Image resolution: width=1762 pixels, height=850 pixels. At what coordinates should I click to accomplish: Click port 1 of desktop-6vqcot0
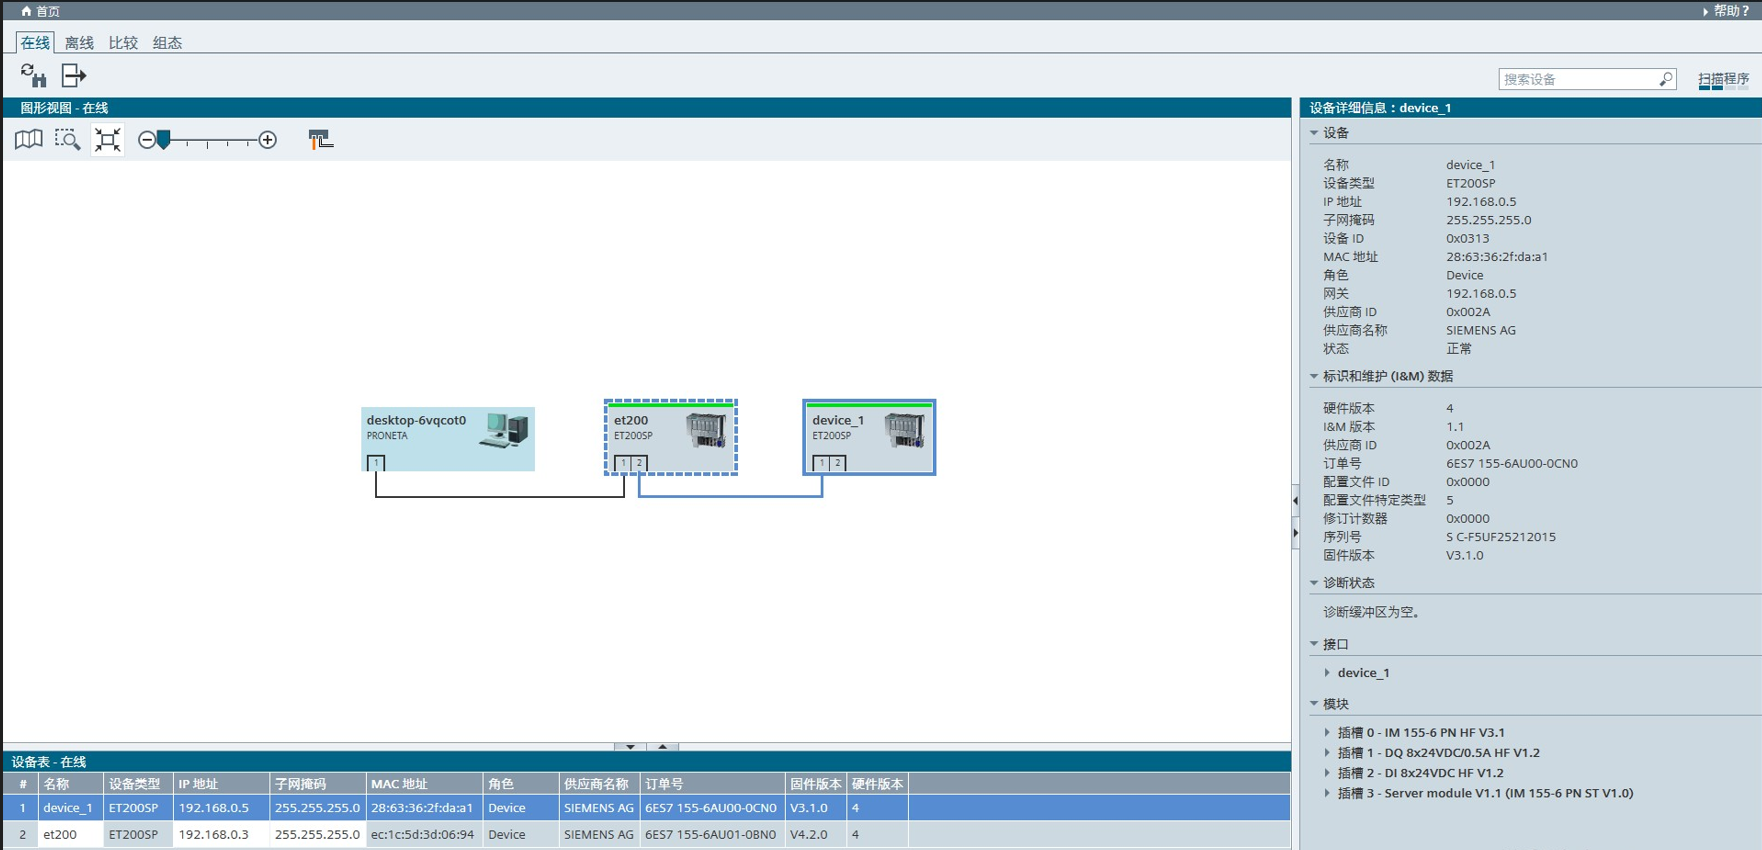pos(376,463)
